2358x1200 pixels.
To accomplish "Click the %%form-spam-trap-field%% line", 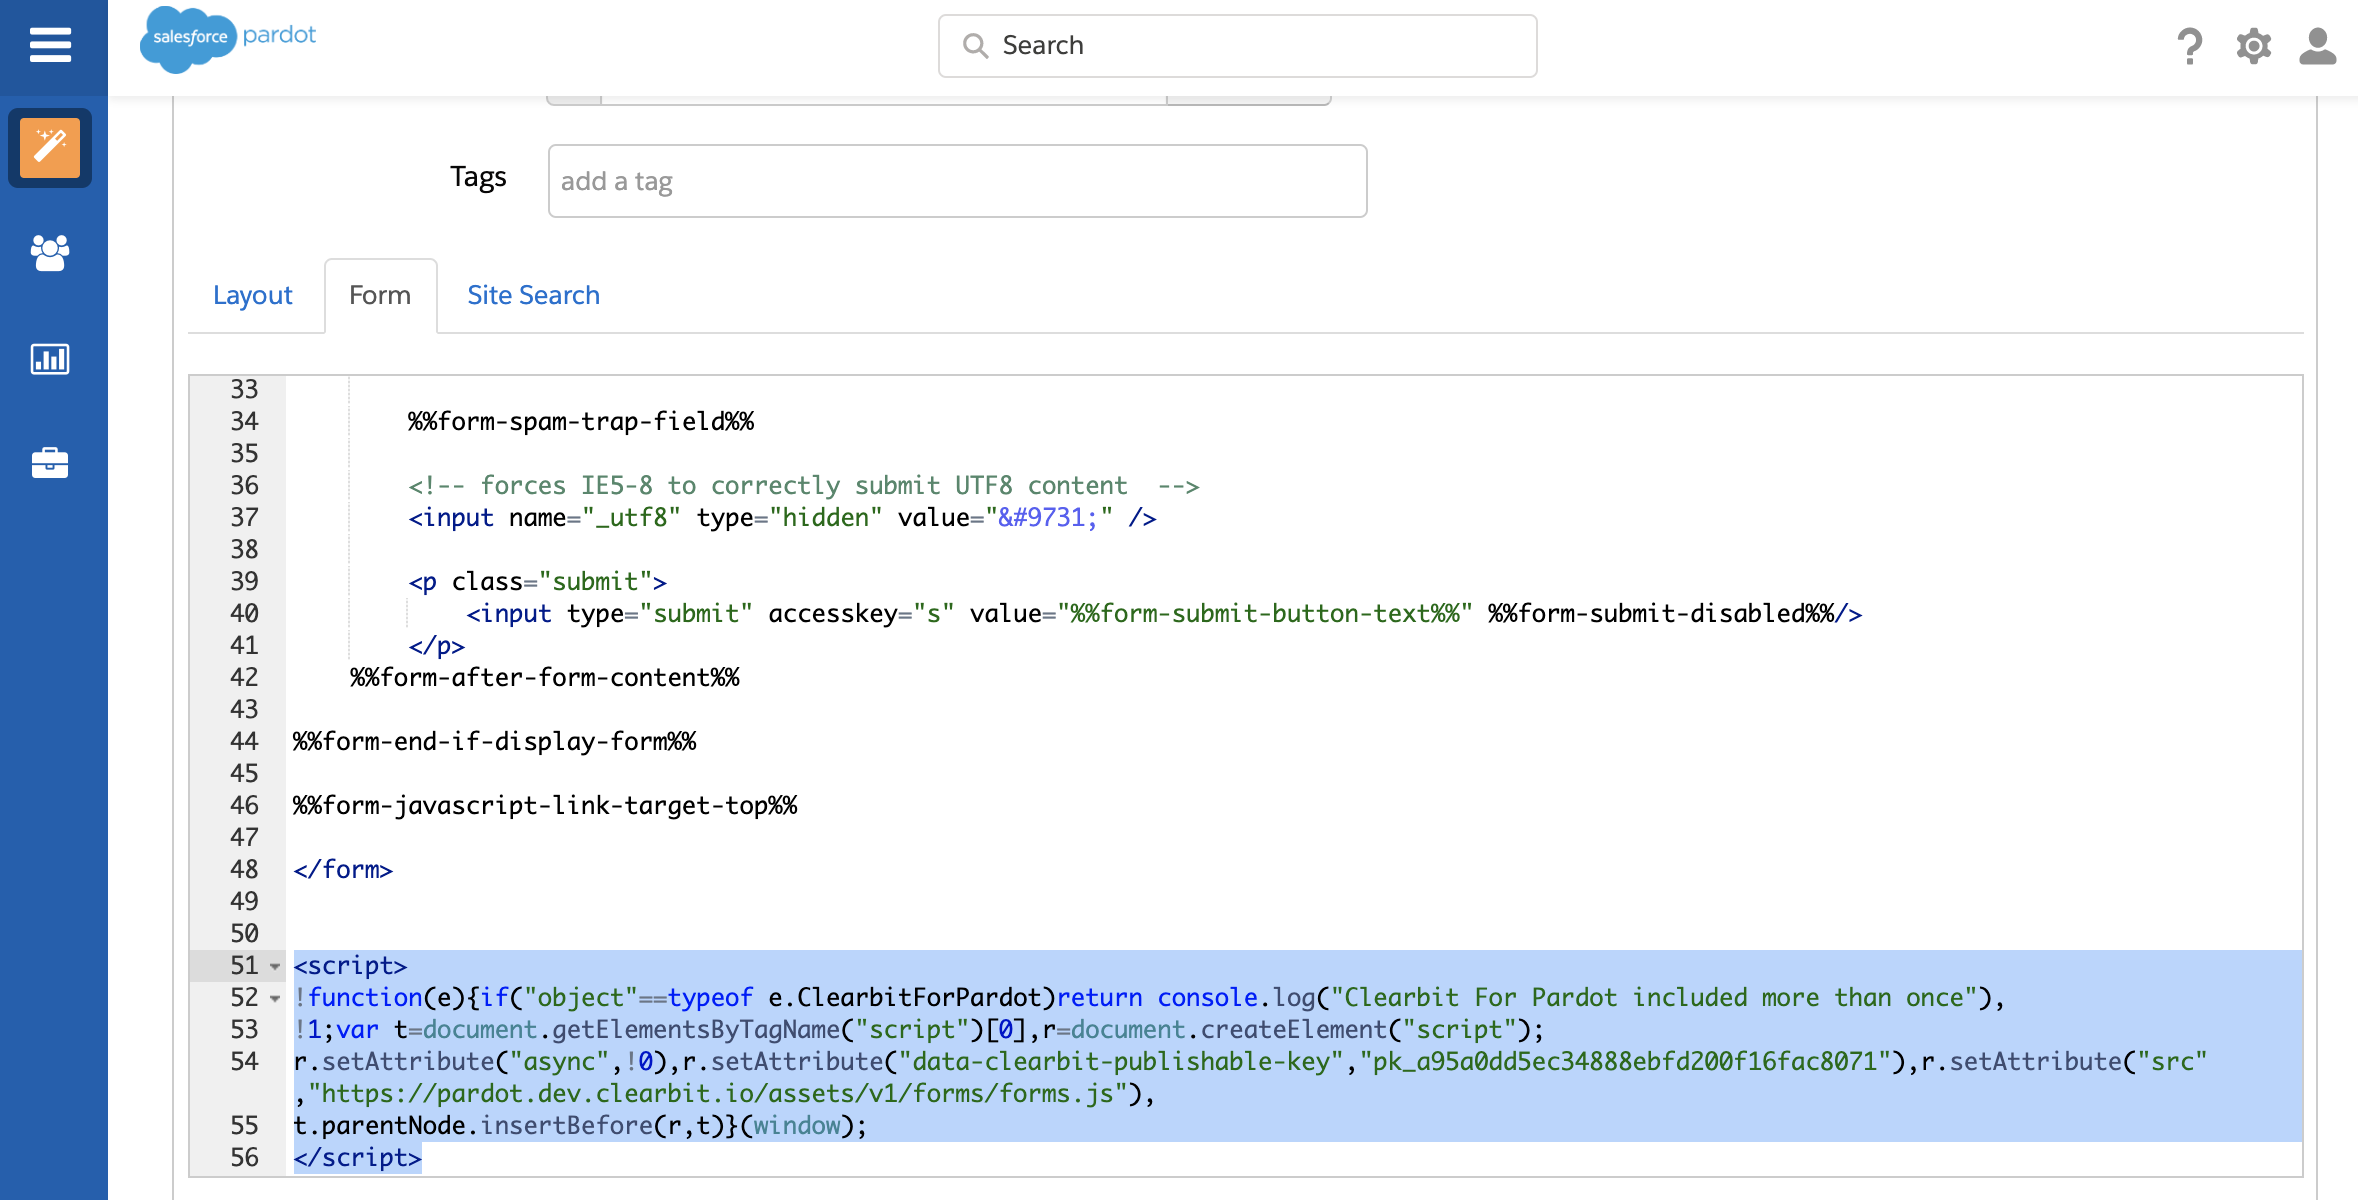I will (580, 421).
